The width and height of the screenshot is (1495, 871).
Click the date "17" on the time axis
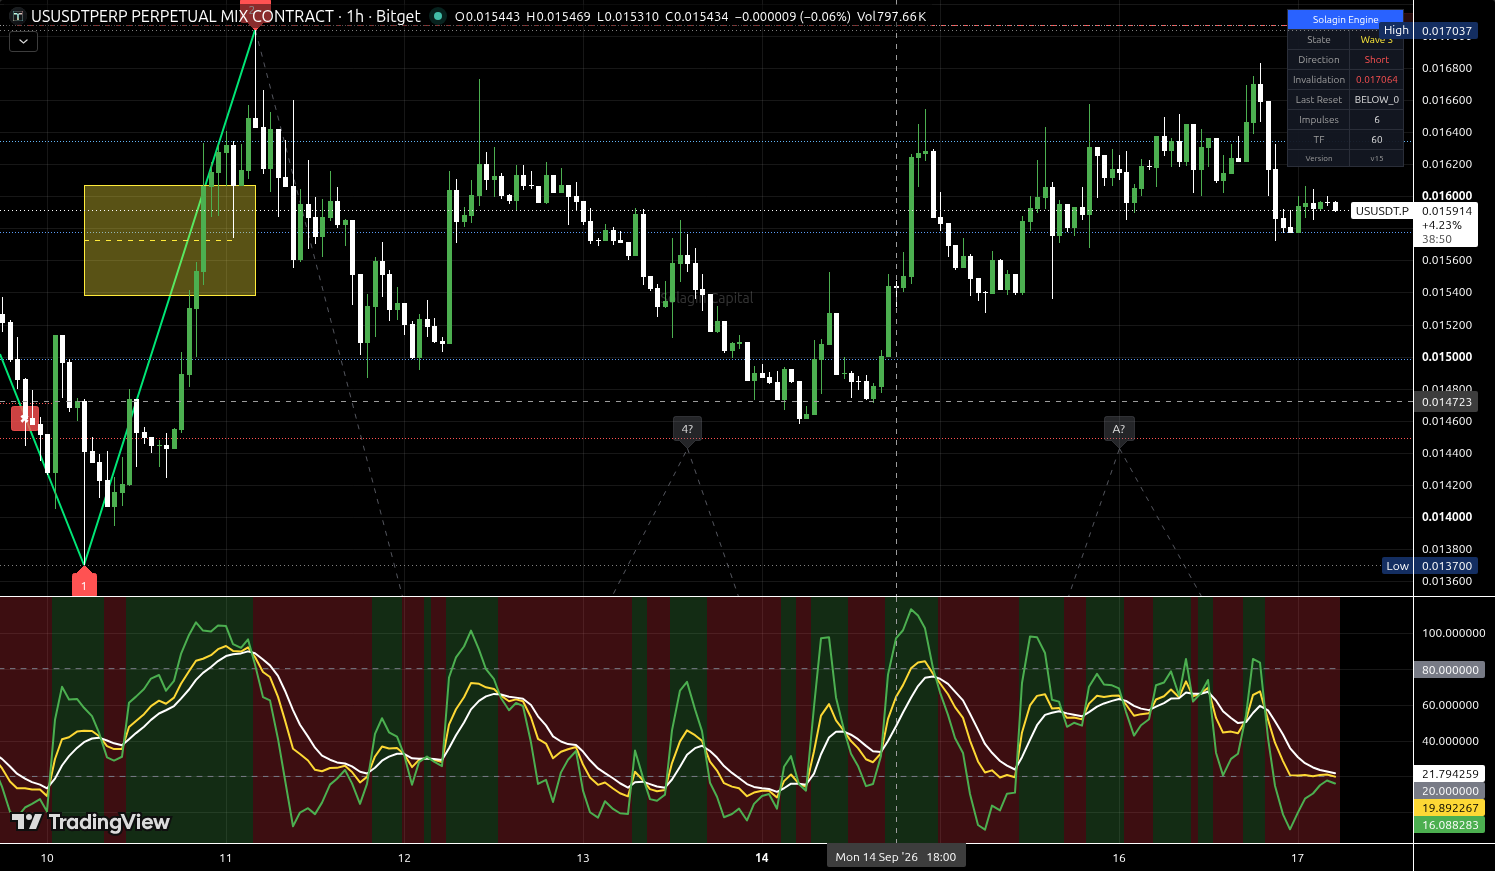point(1297,858)
